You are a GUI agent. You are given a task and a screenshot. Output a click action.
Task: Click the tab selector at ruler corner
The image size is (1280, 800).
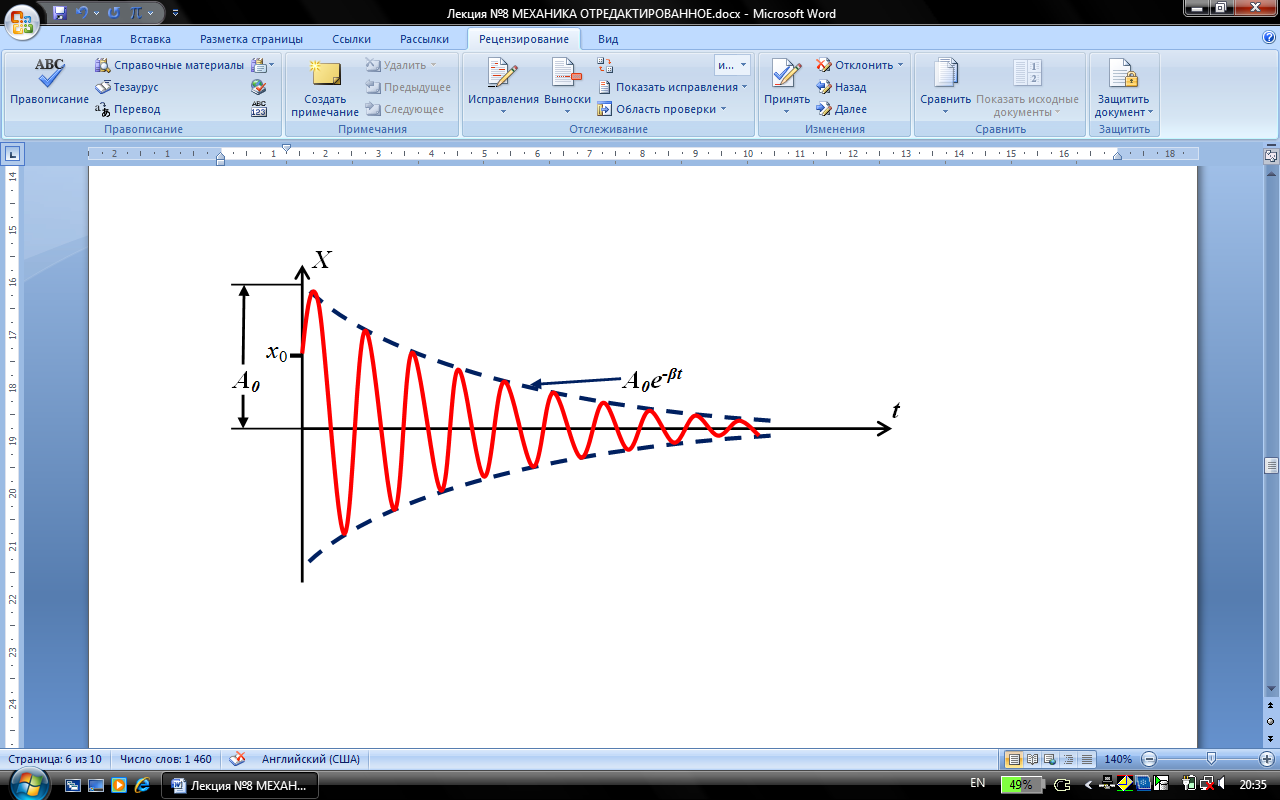click(x=12, y=154)
